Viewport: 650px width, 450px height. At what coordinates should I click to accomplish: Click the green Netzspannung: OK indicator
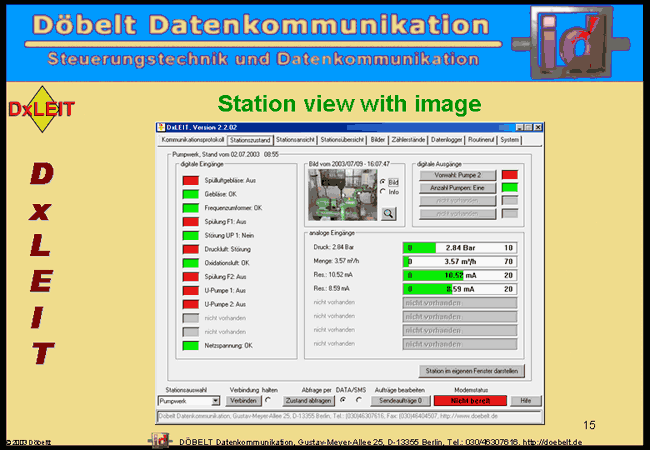[x=191, y=346]
